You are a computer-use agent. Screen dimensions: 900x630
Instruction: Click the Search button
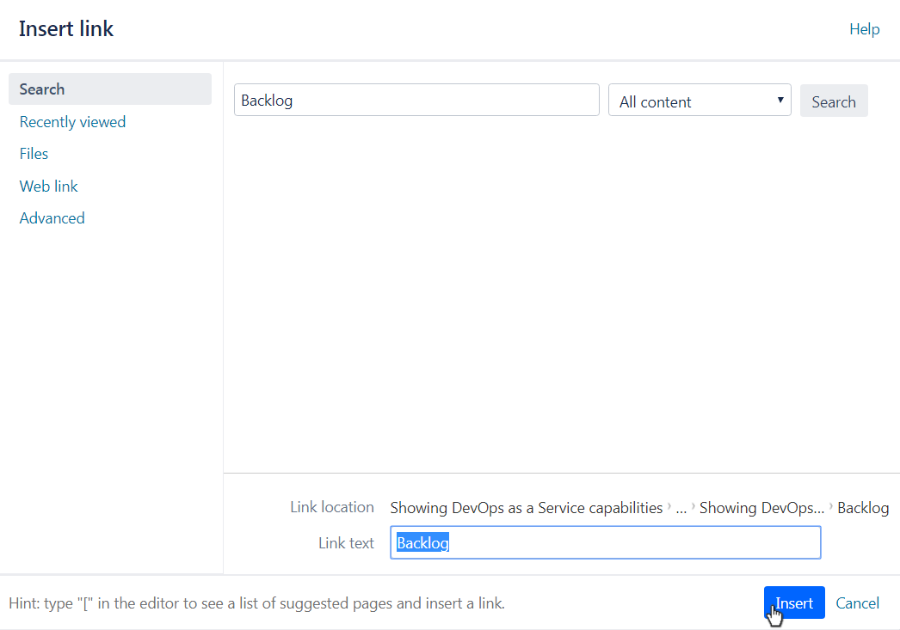click(833, 101)
